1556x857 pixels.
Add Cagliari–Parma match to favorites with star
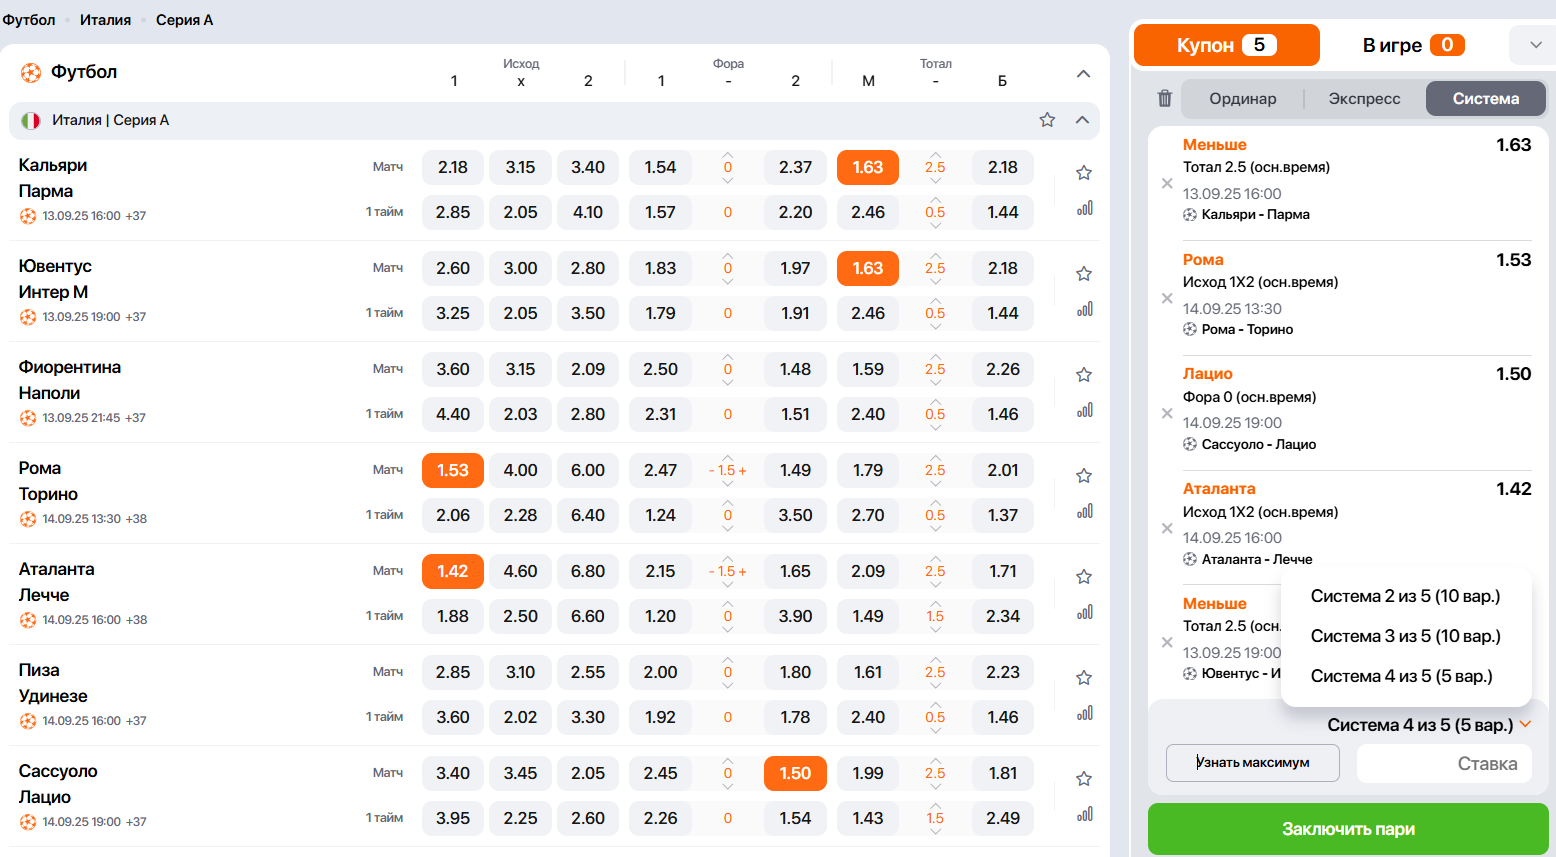point(1083,173)
